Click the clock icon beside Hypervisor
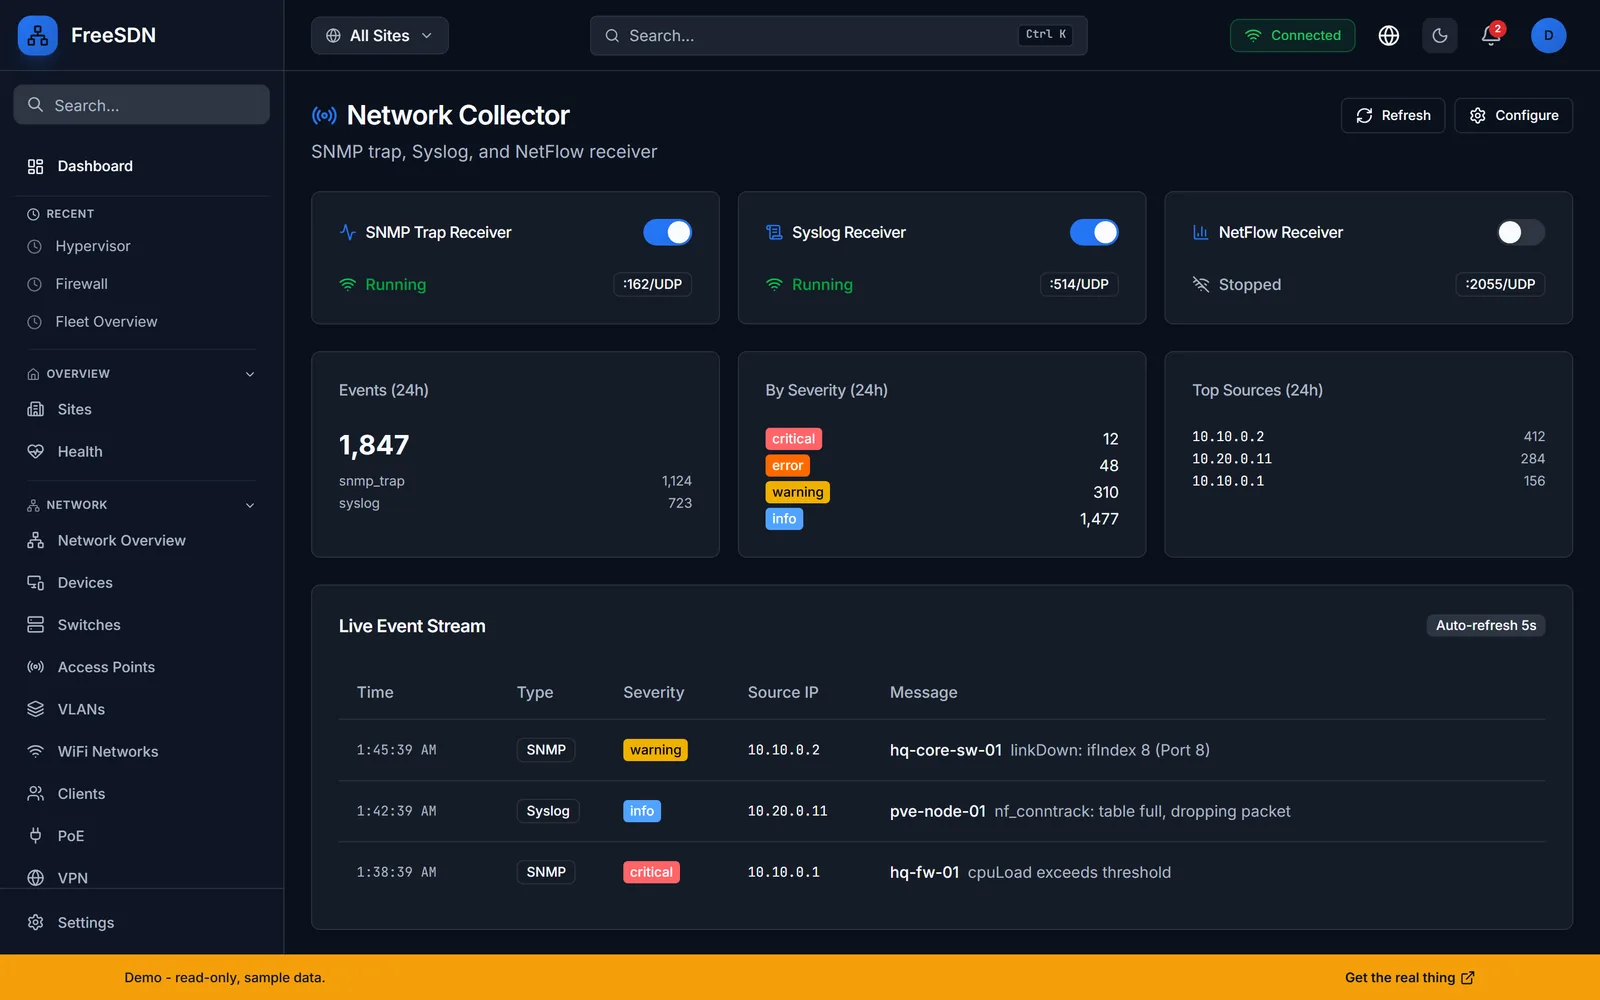The width and height of the screenshot is (1600, 1000). [x=34, y=246]
